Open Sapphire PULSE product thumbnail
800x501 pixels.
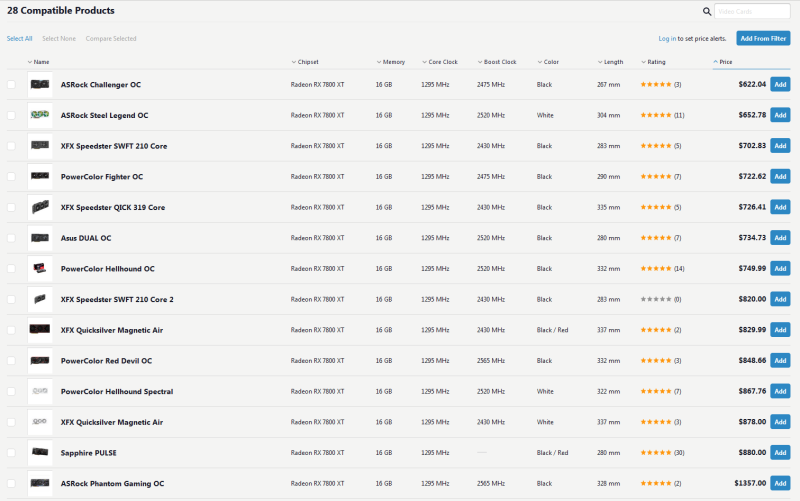coord(40,453)
